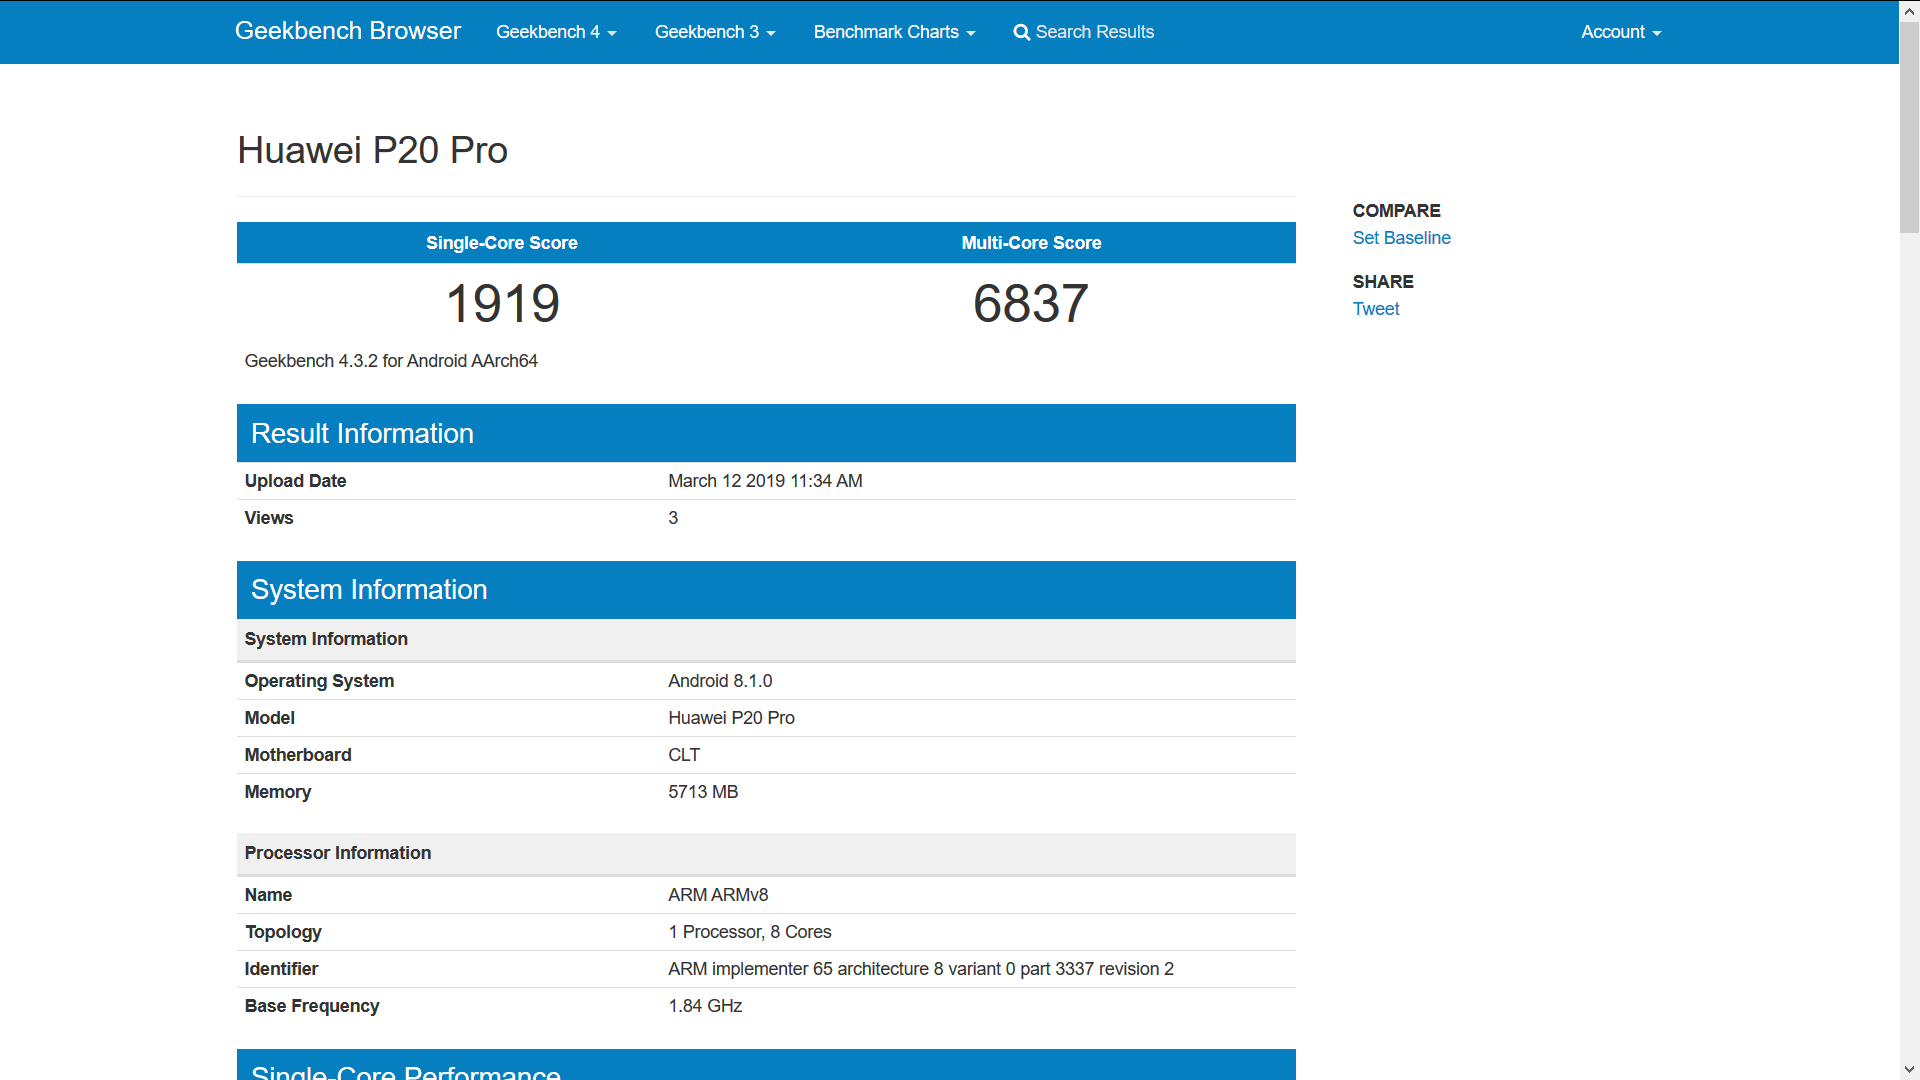The width and height of the screenshot is (1920, 1080).
Task: Click the Single-Core Score column header
Action: (502, 243)
